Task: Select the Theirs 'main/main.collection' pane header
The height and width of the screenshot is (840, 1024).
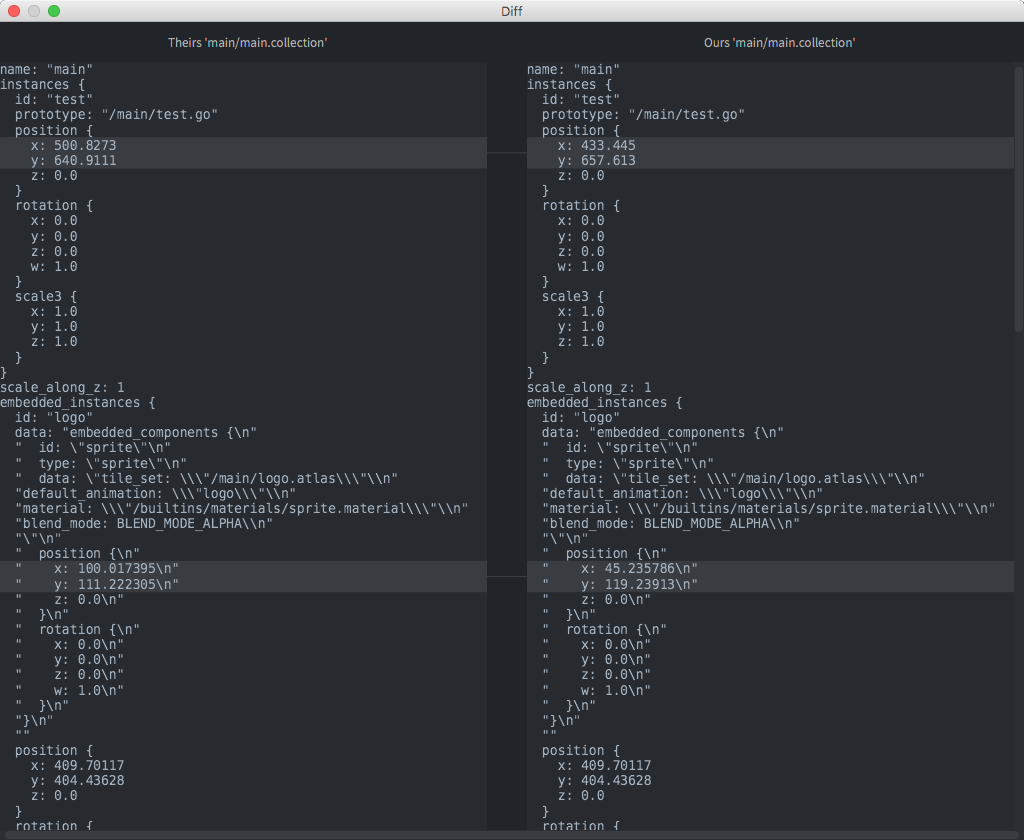Action: click(x=248, y=43)
